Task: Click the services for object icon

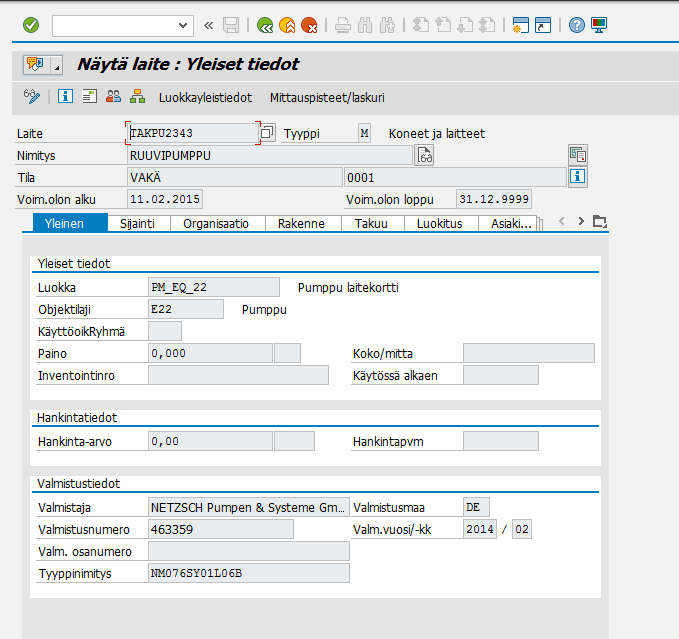Action: tap(36, 65)
